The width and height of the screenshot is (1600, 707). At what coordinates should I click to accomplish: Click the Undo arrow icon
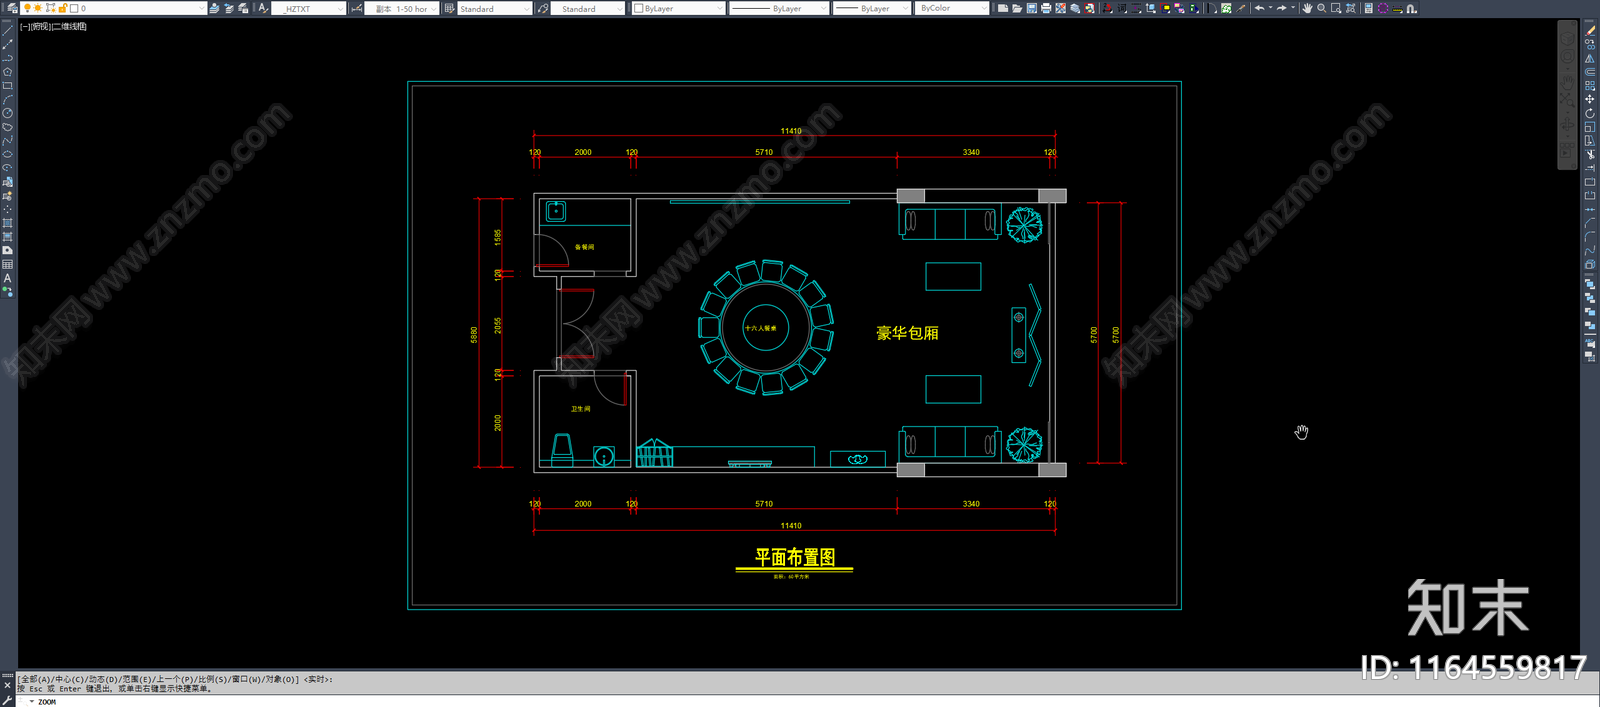[1260, 8]
